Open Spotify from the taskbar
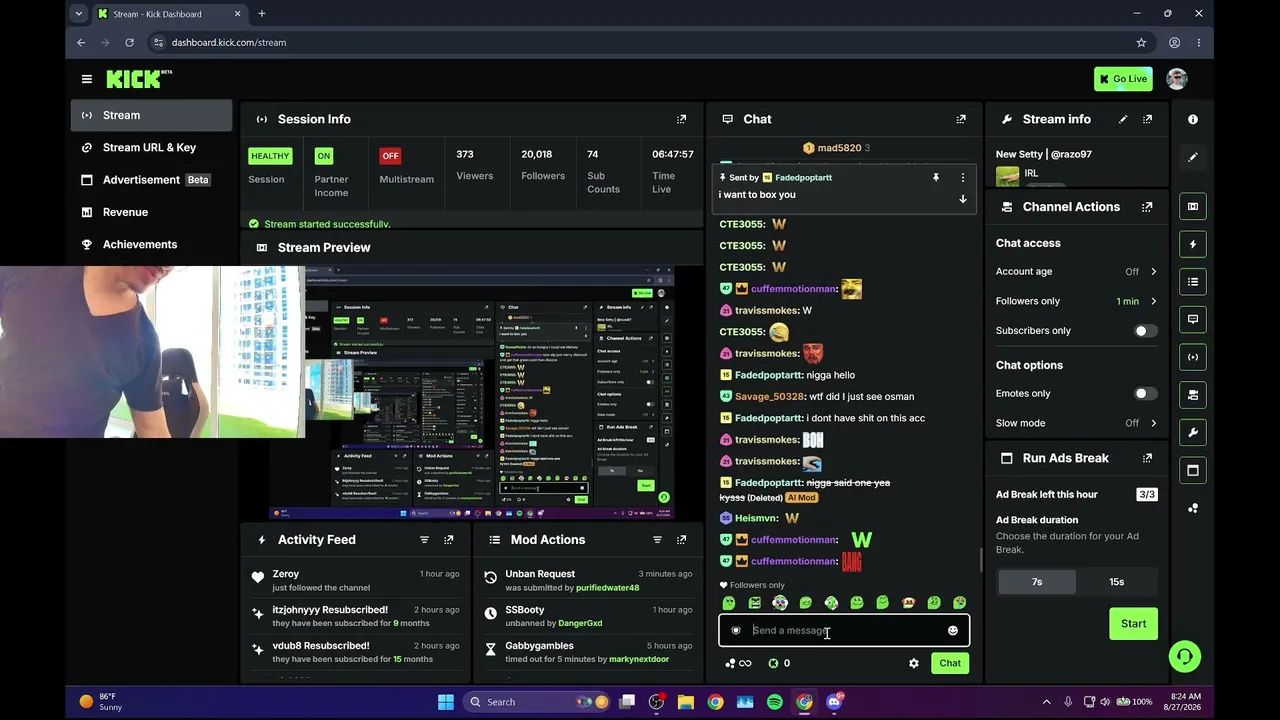This screenshot has height=720, width=1280. tap(775, 702)
